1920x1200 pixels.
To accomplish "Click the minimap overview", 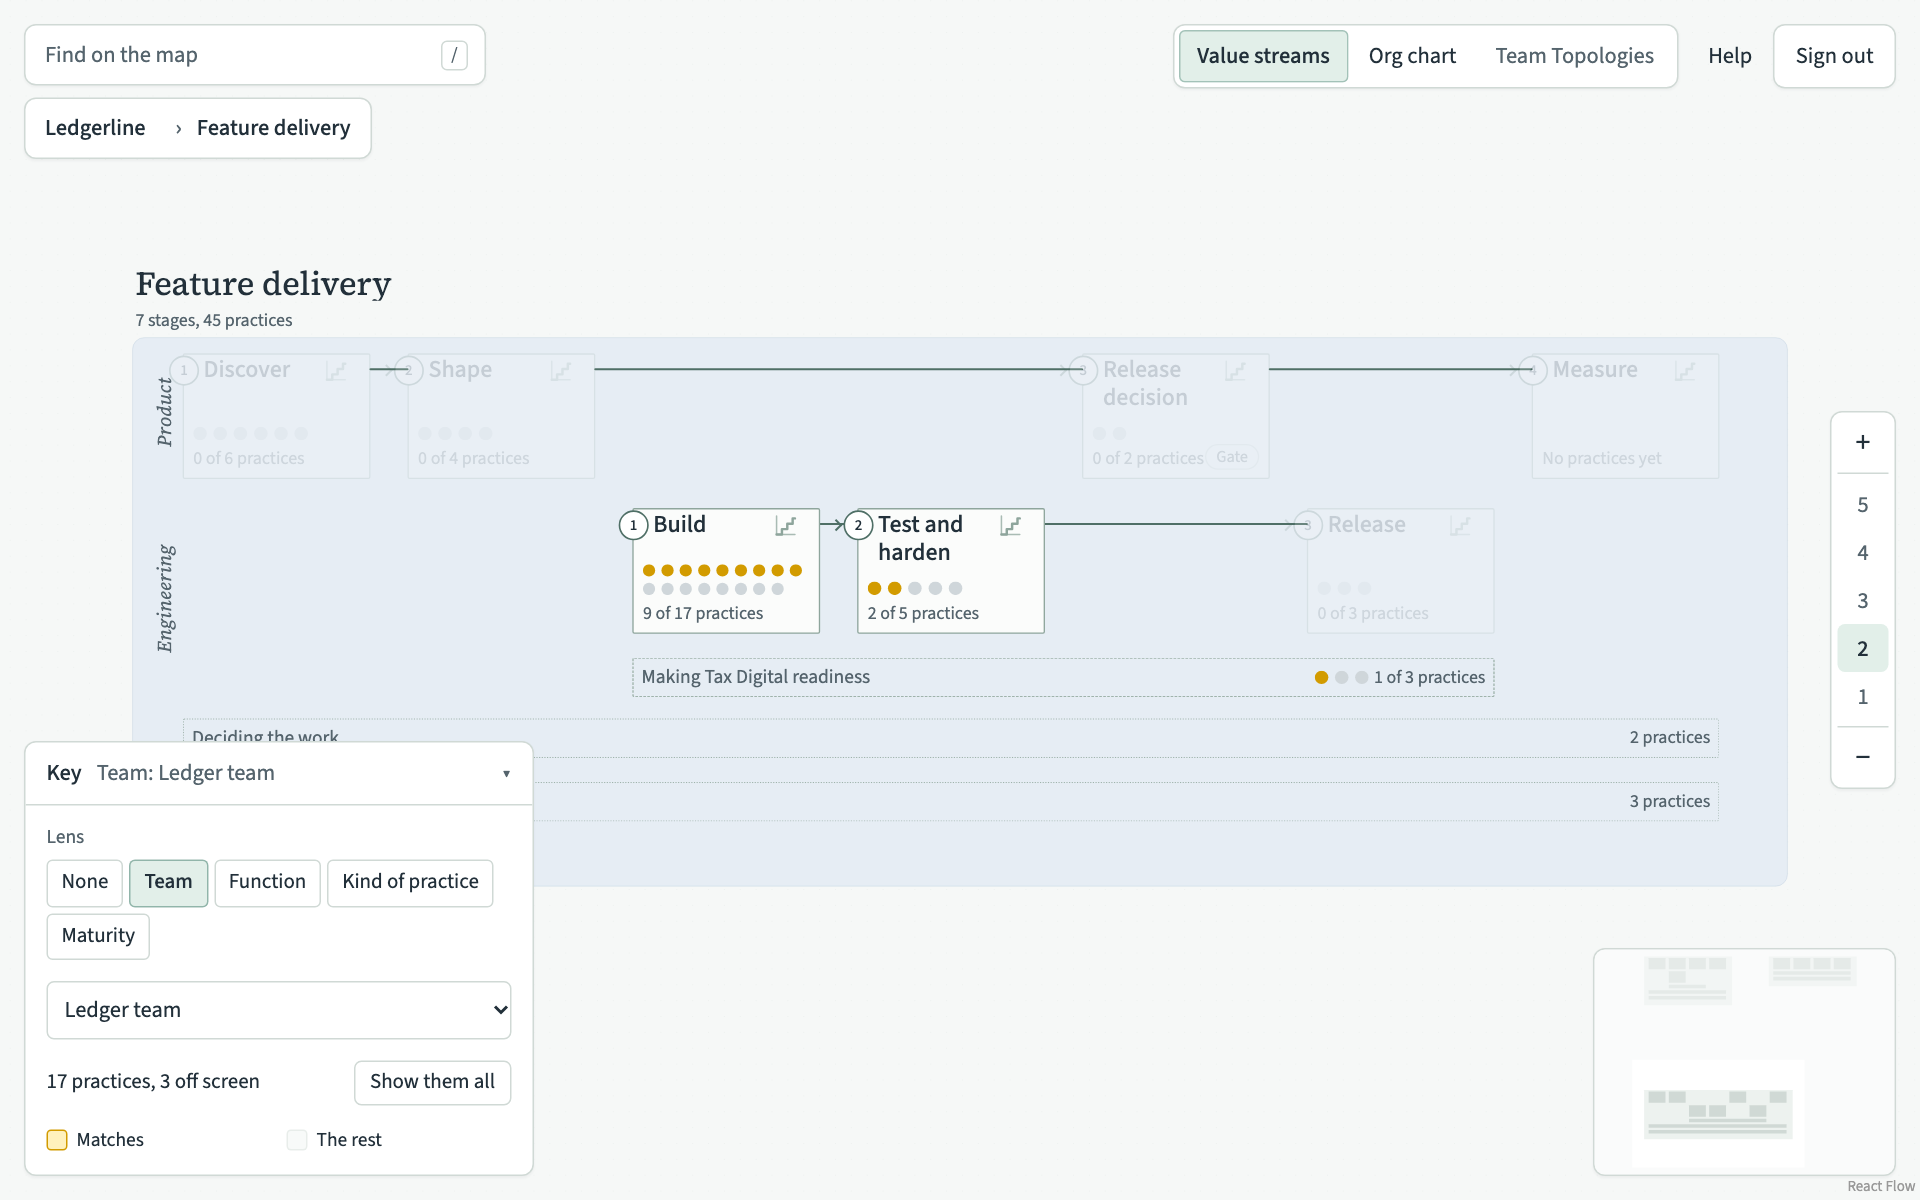I will pyautogui.click(x=1744, y=1062).
